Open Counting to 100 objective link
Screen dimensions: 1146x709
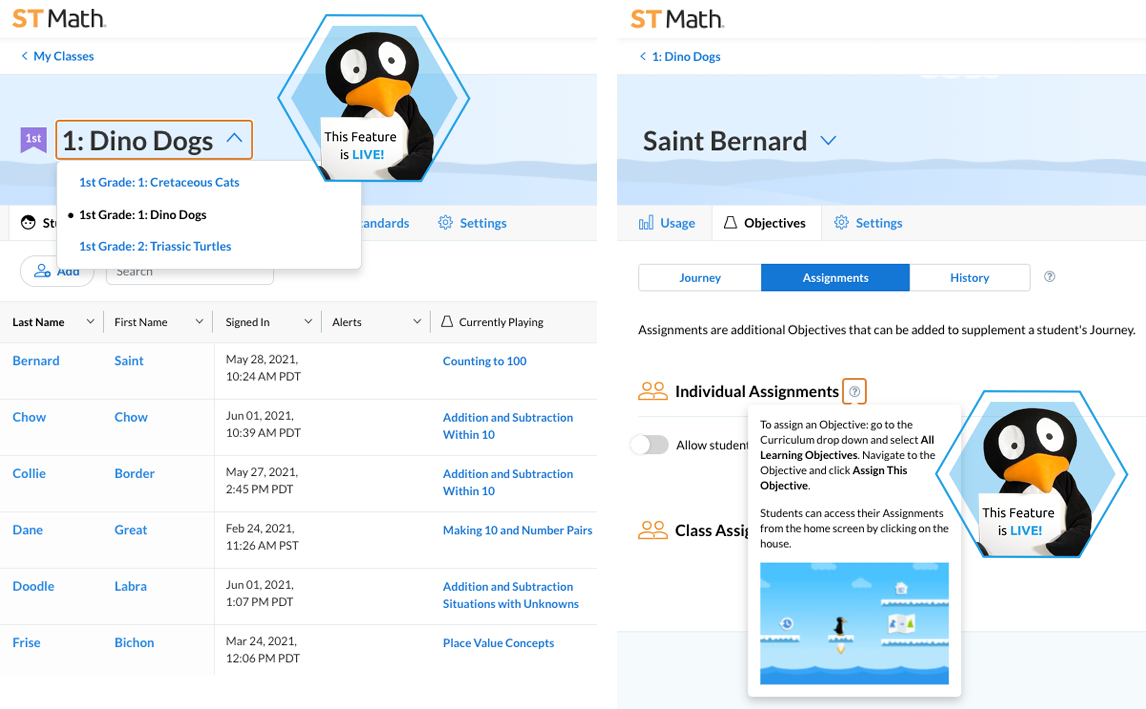point(485,360)
